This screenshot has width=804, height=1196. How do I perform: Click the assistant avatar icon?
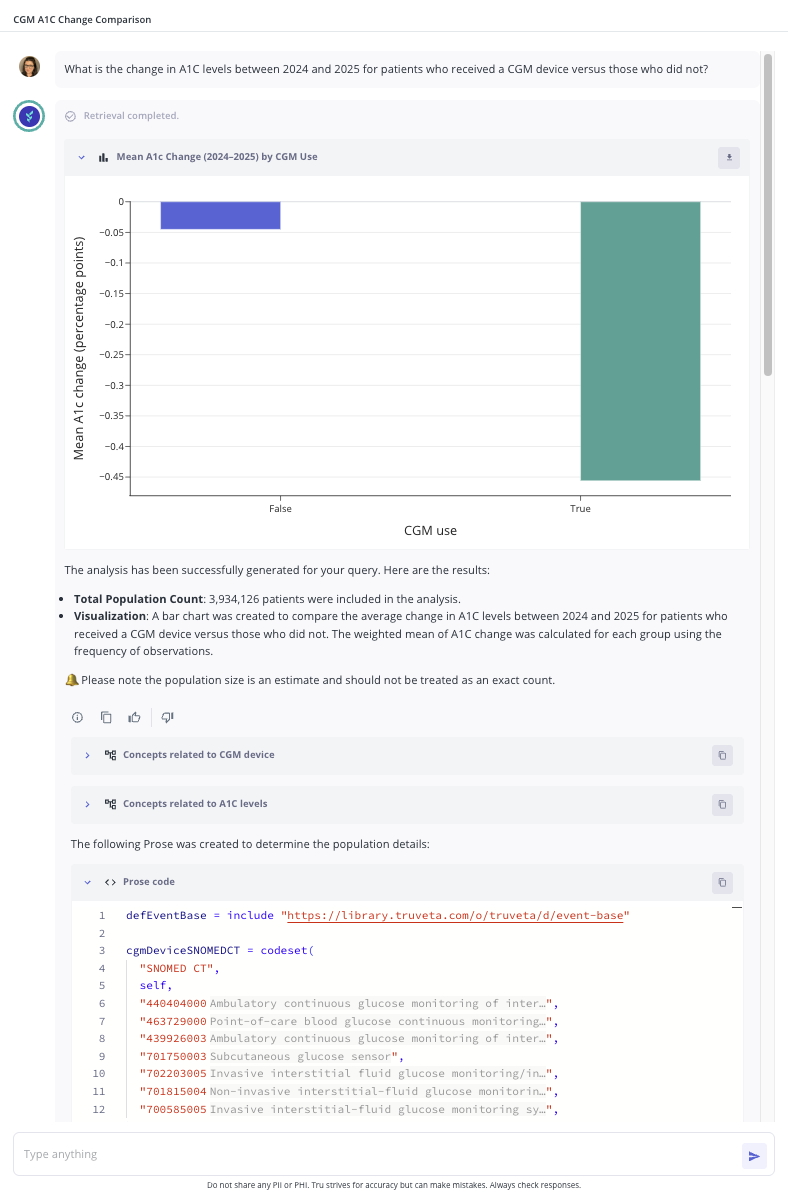pos(30,116)
